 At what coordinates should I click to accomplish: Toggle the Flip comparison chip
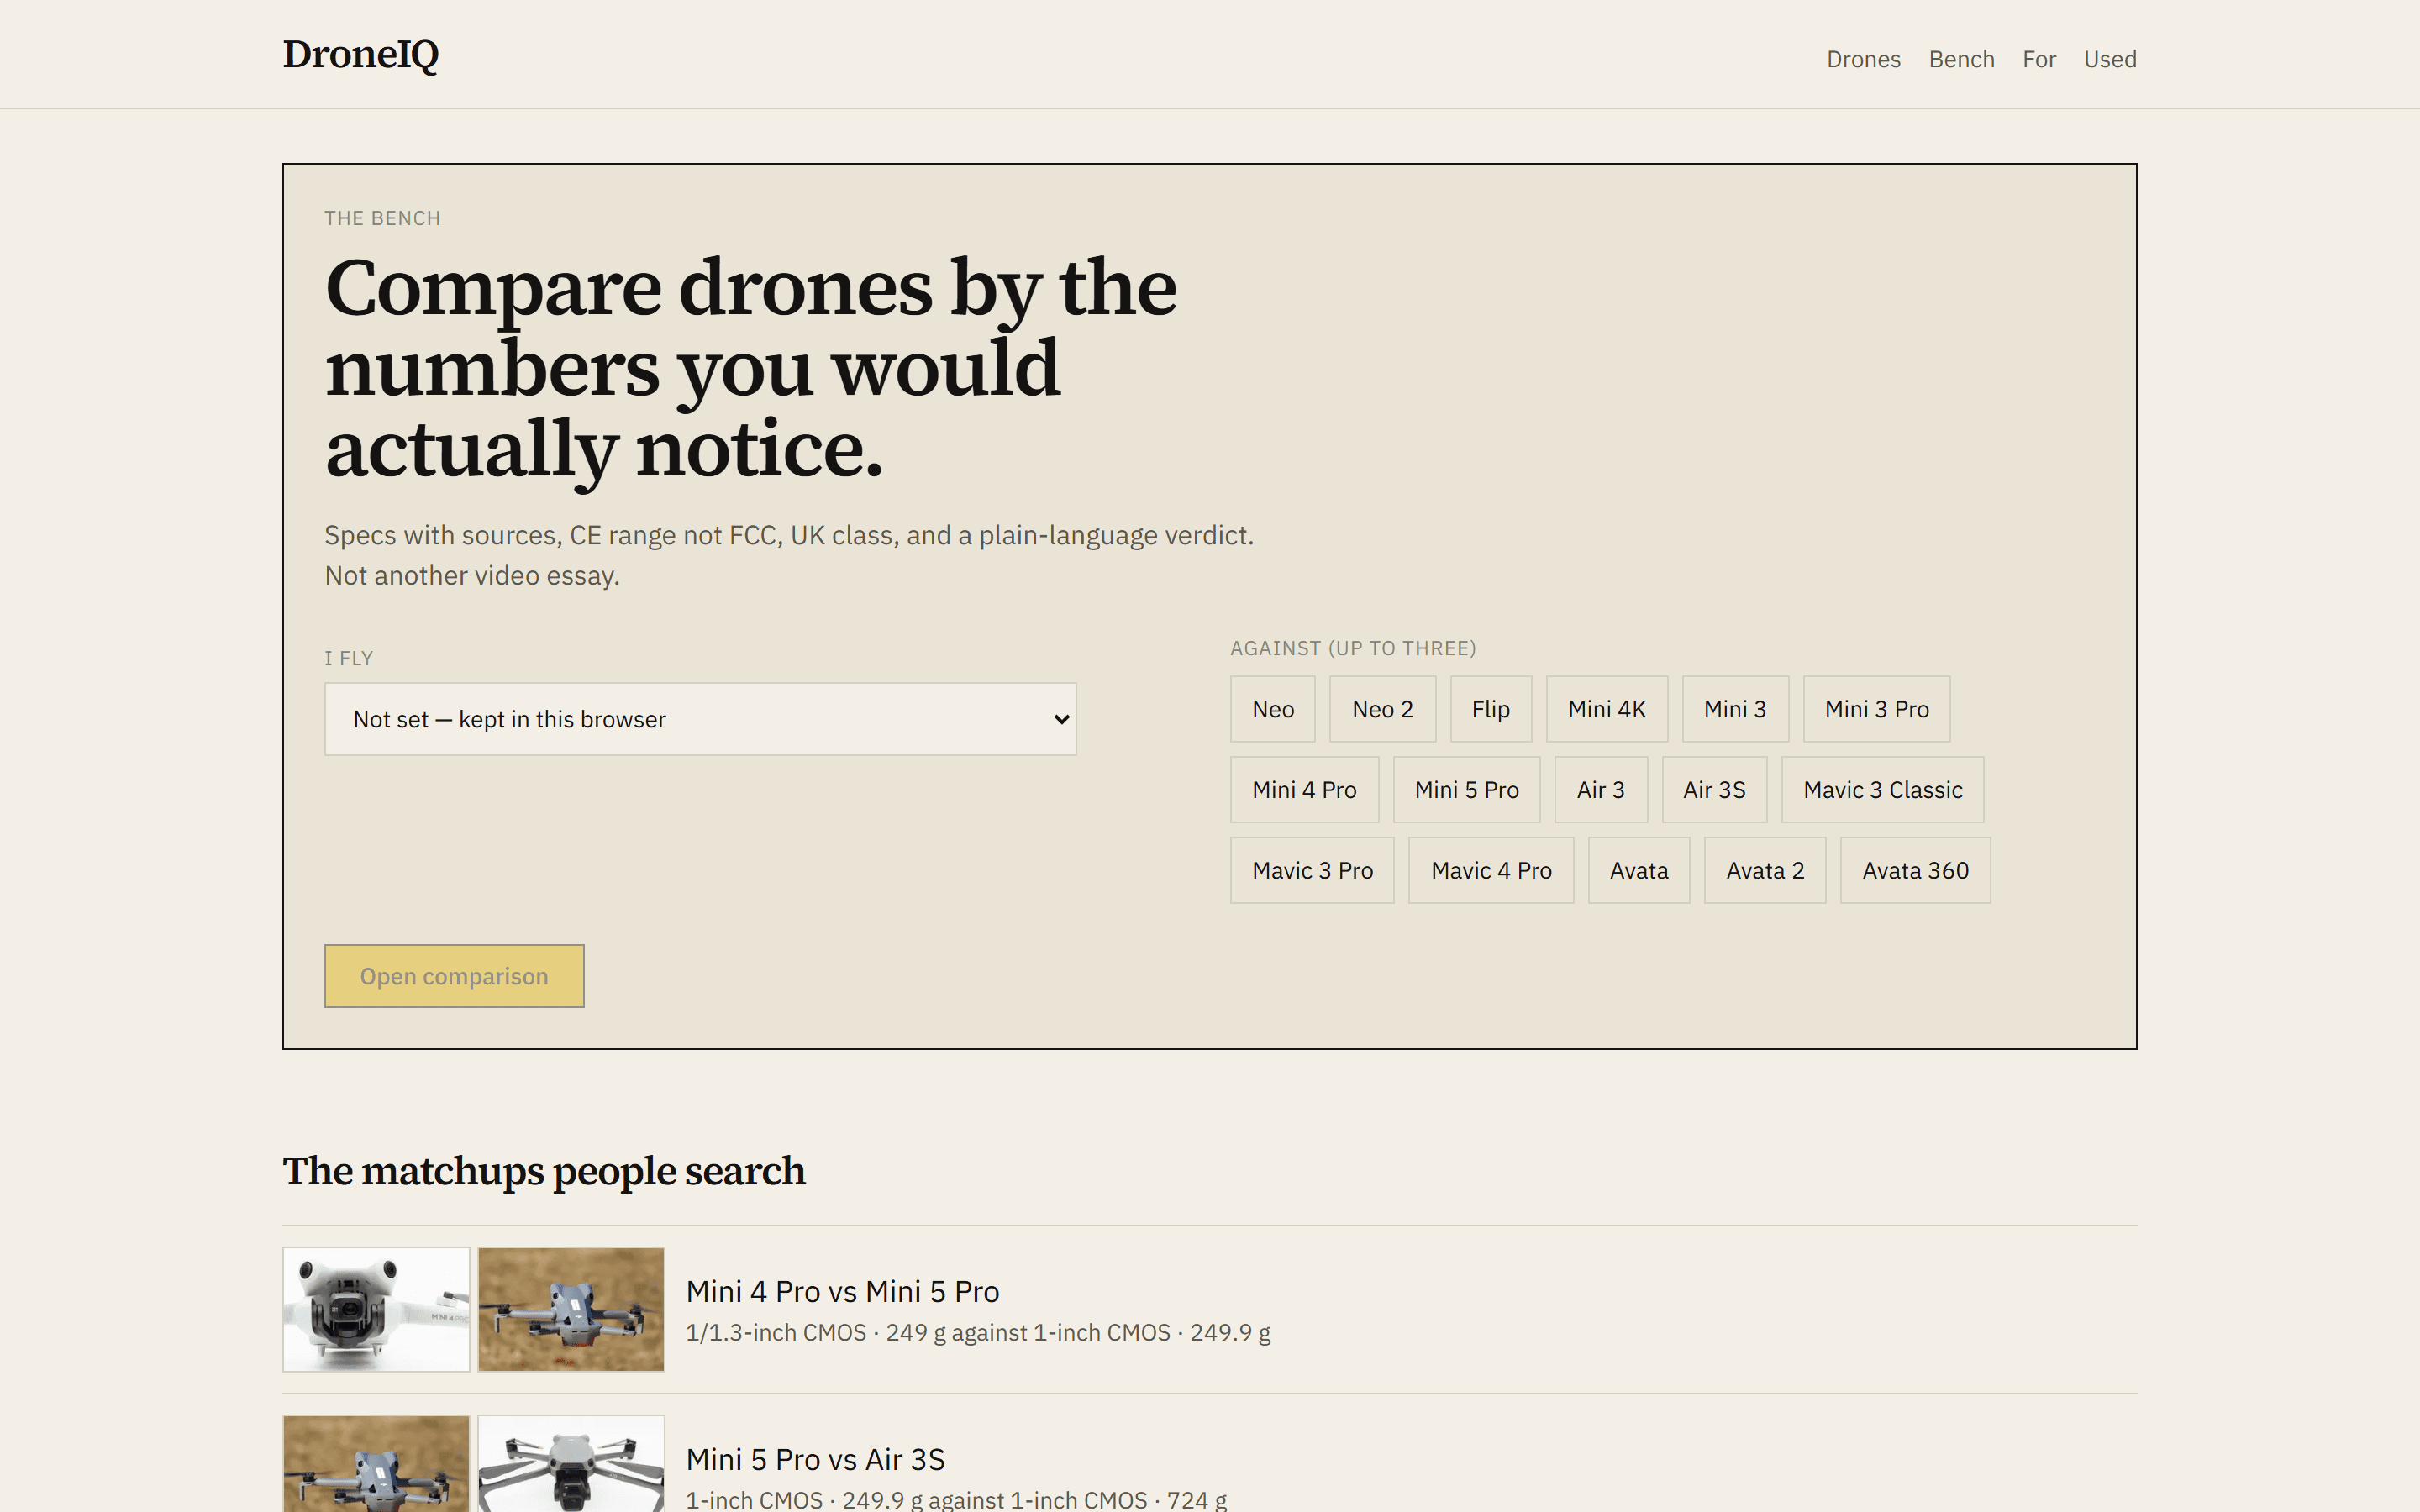coord(1490,709)
